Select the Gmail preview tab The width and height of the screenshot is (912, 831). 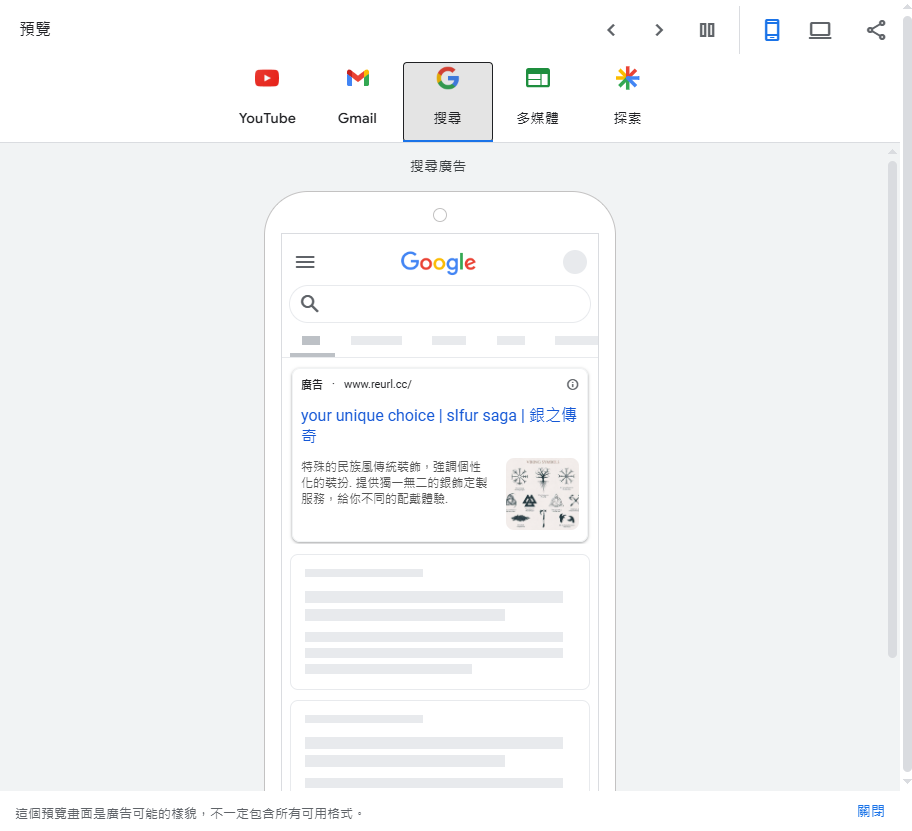click(357, 97)
